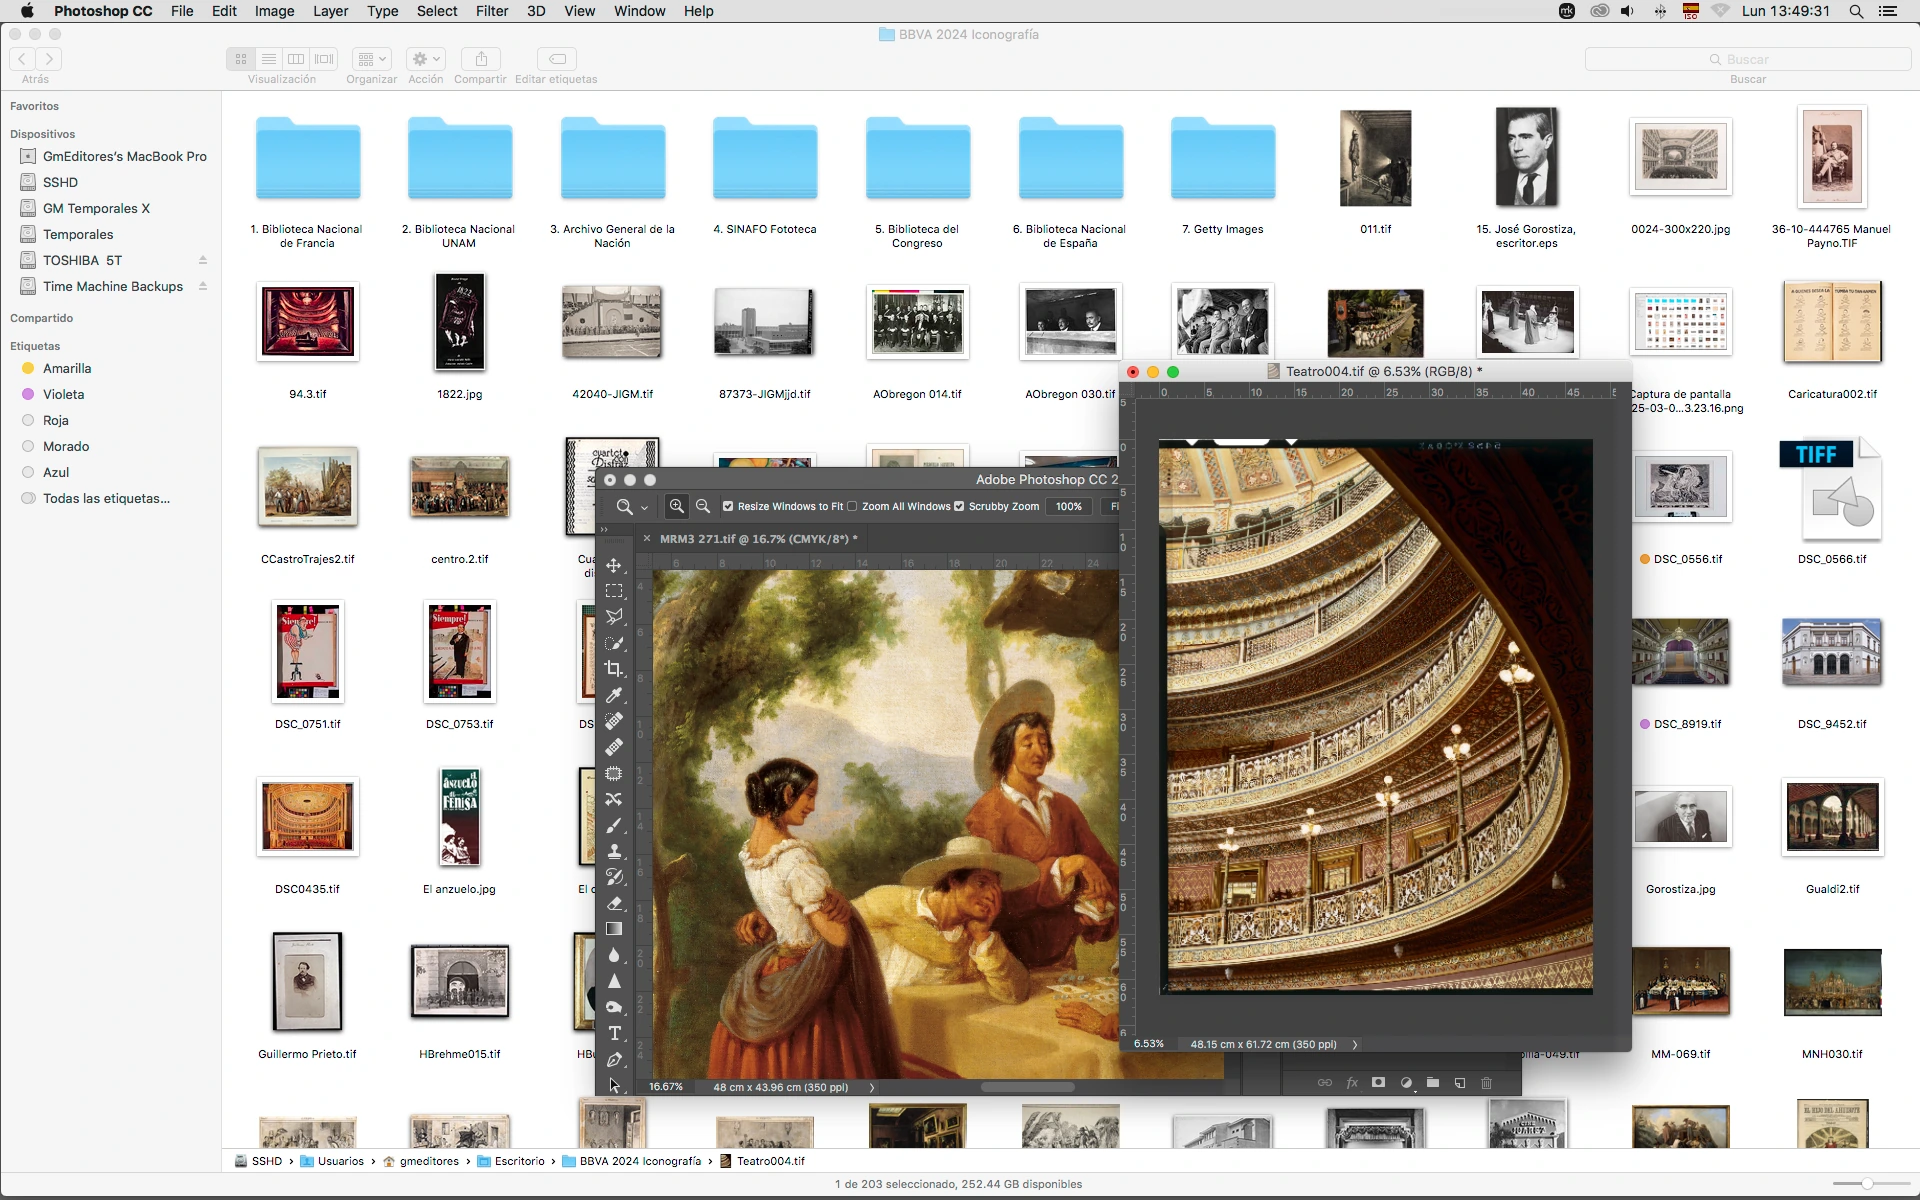This screenshot has height=1200, width=1920.
Task: Open the Filter menu
Action: coord(491,11)
